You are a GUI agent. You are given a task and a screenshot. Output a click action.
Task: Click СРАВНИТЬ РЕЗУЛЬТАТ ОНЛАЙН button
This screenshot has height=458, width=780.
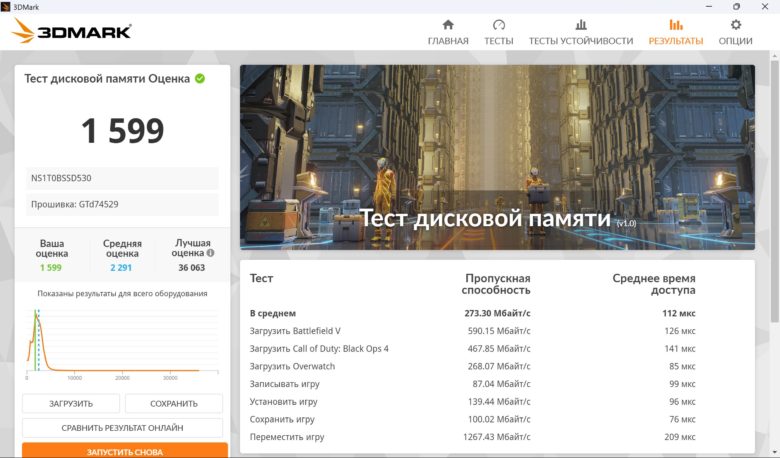pos(122,428)
